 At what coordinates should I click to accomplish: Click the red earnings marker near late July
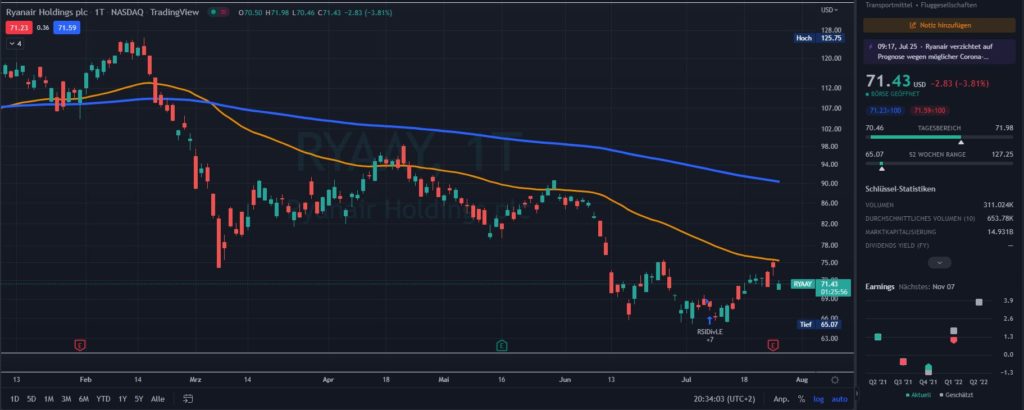pyautogui.click(x=773, y=345)
